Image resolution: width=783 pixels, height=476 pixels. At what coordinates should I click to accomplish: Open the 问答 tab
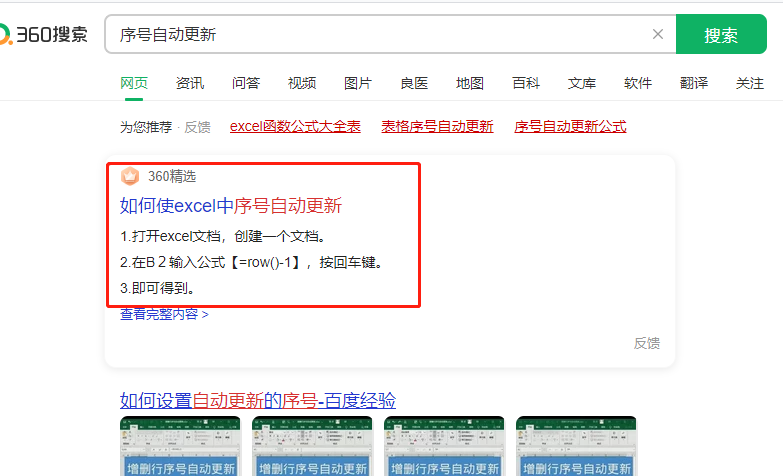[246, 83]
